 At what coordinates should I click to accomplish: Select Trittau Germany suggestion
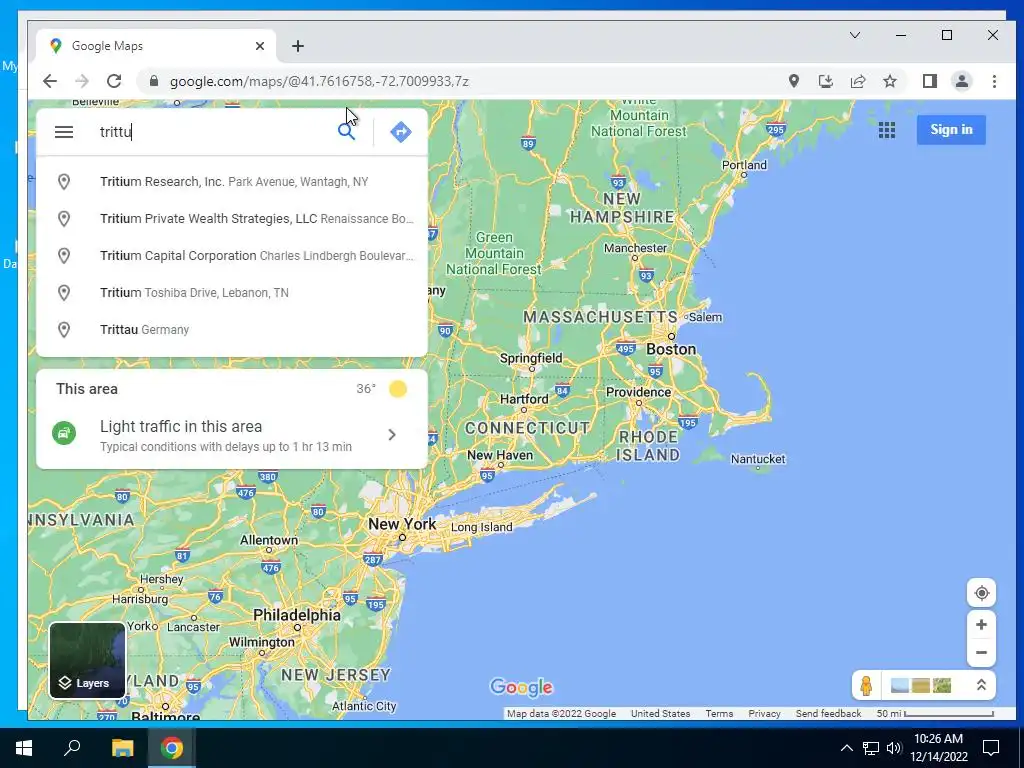tap(232, 330)
